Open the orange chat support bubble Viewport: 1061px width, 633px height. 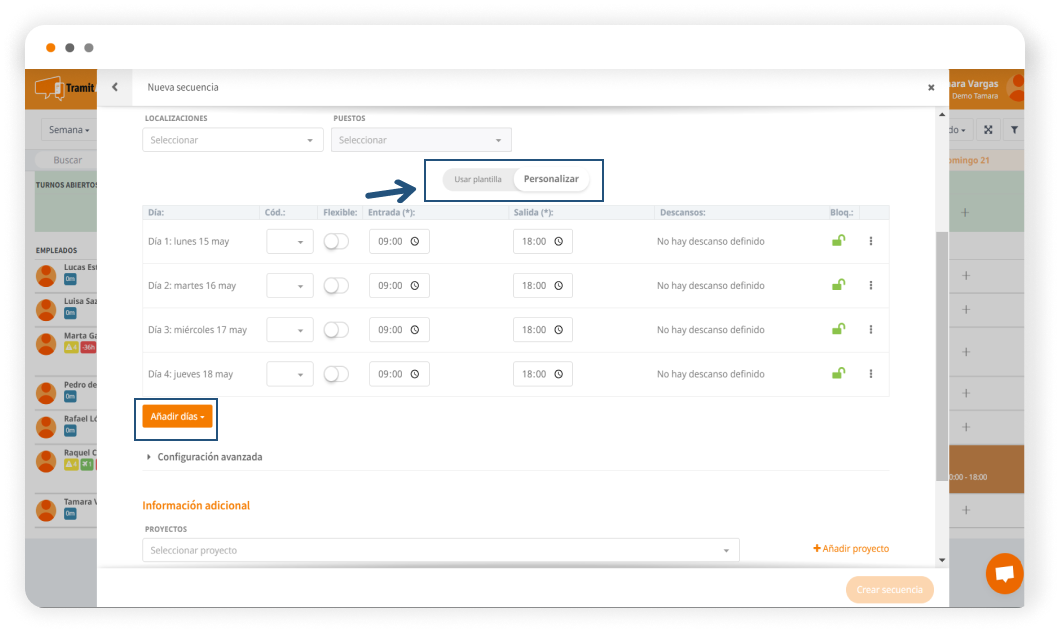(x=1004, y=574)
